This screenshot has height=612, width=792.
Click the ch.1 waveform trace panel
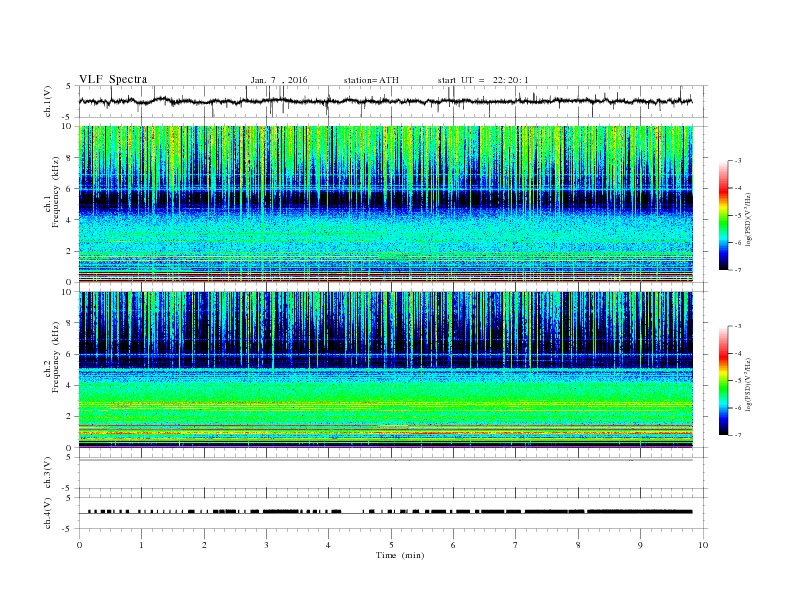click(393, 101)
